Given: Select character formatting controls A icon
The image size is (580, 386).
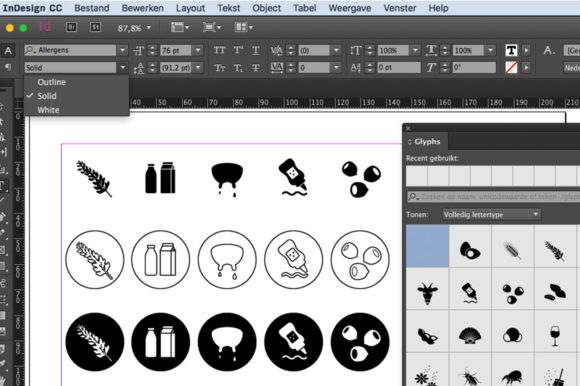Looking at the screenshot, I should click(x=8, y=51).
